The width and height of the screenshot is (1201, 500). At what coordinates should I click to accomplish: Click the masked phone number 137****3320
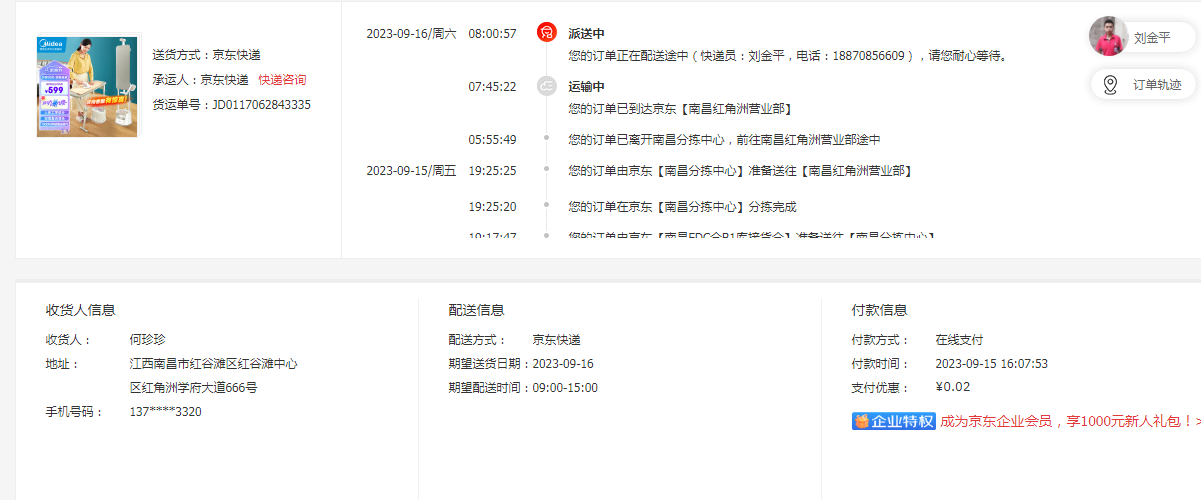pos(165,411)
